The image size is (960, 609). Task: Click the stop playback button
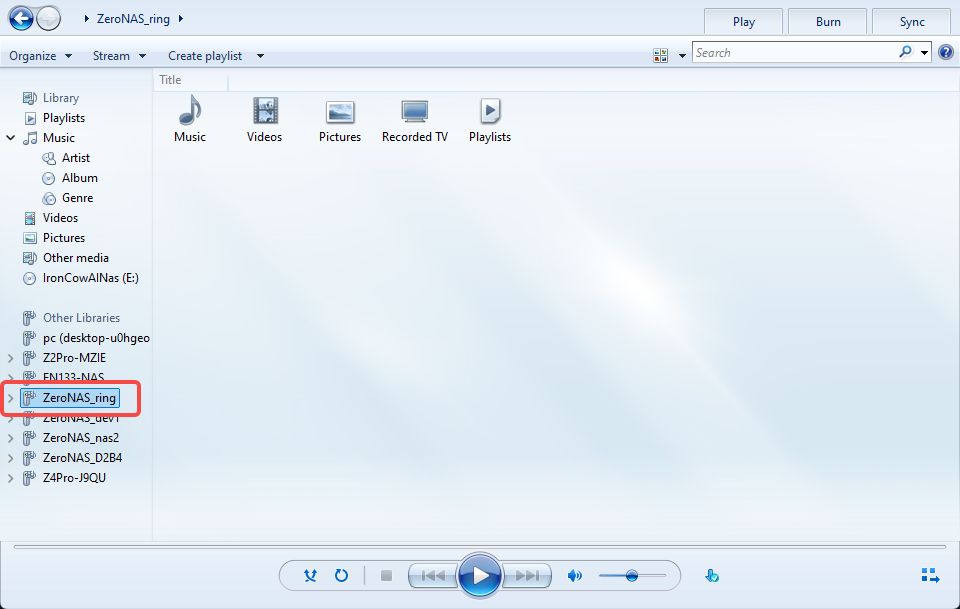386,575
